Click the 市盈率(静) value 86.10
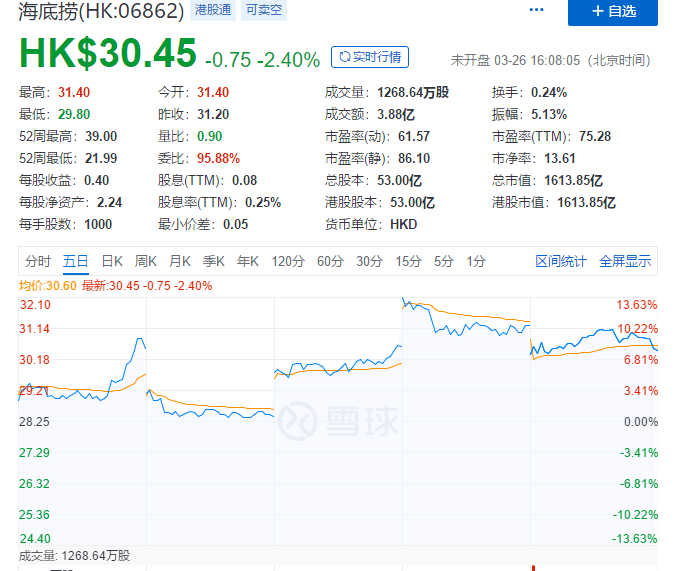The width and height of the screenshot is (676, 571). (x=414, y=158)
